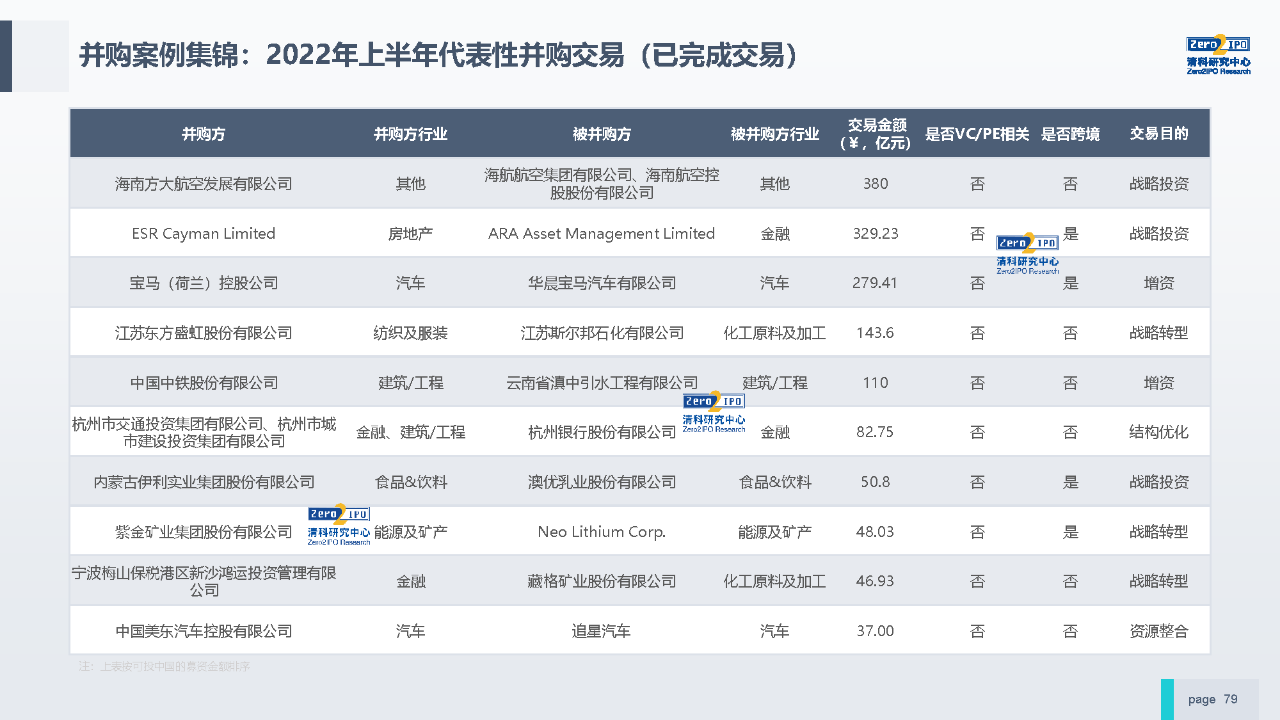Select the 并购方 column header
Viewport: 1280px width, 720px height.
pos(204,134)
